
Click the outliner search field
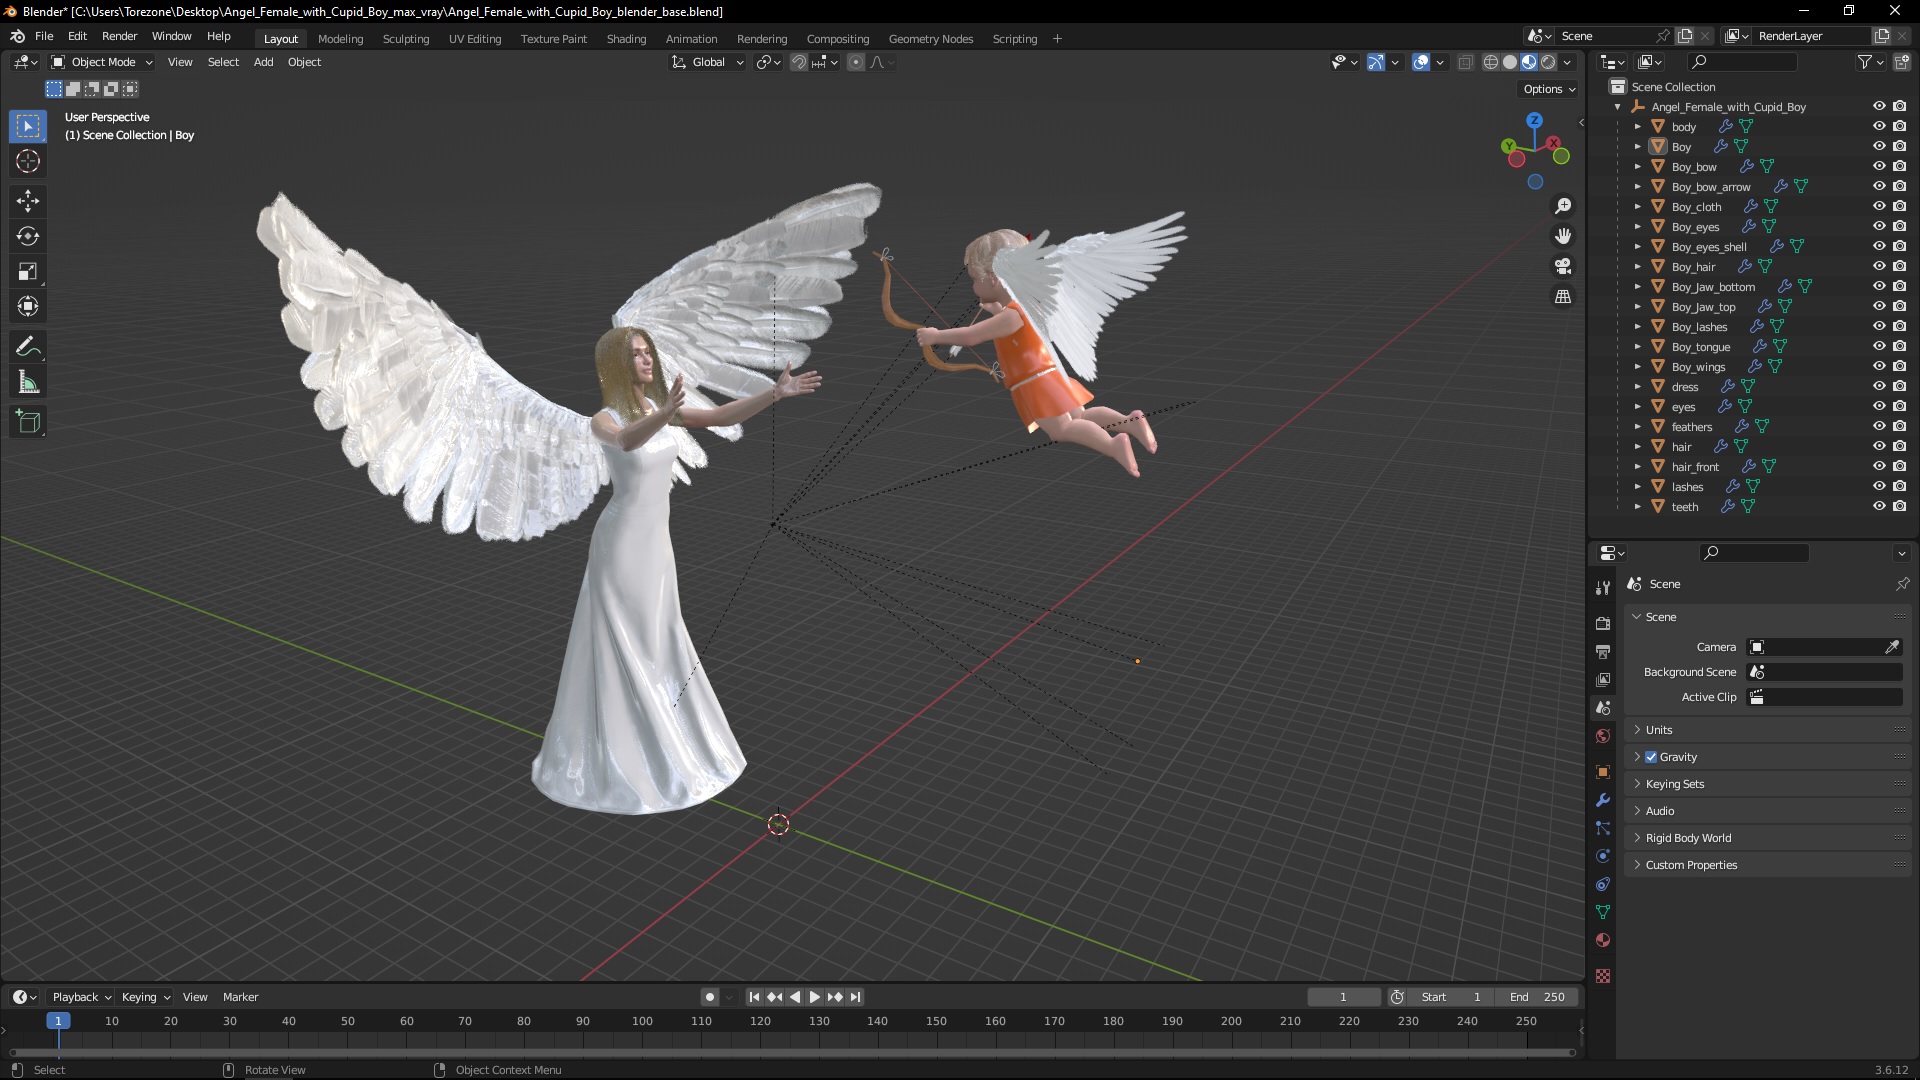(1742, 62)
